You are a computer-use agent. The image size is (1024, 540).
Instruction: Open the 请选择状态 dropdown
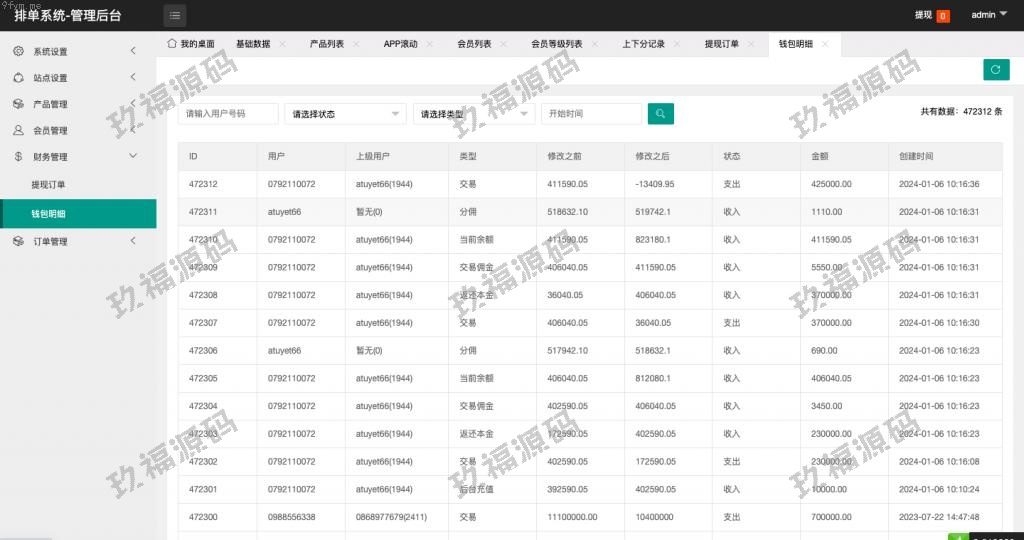click(345, 114)
